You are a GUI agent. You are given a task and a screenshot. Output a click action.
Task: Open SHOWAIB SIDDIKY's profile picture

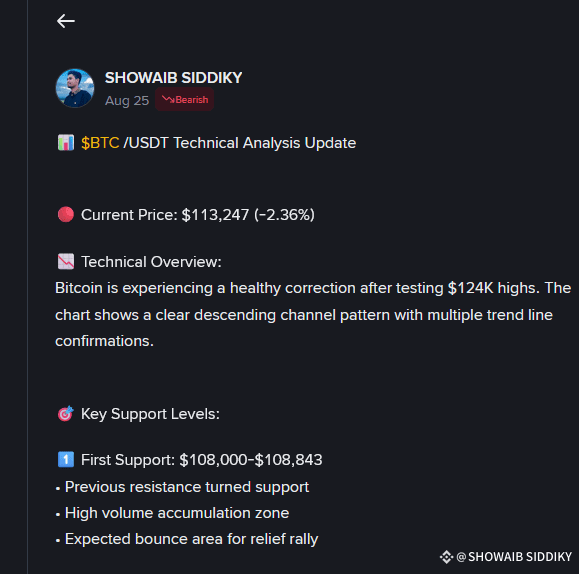click(75, 88)
